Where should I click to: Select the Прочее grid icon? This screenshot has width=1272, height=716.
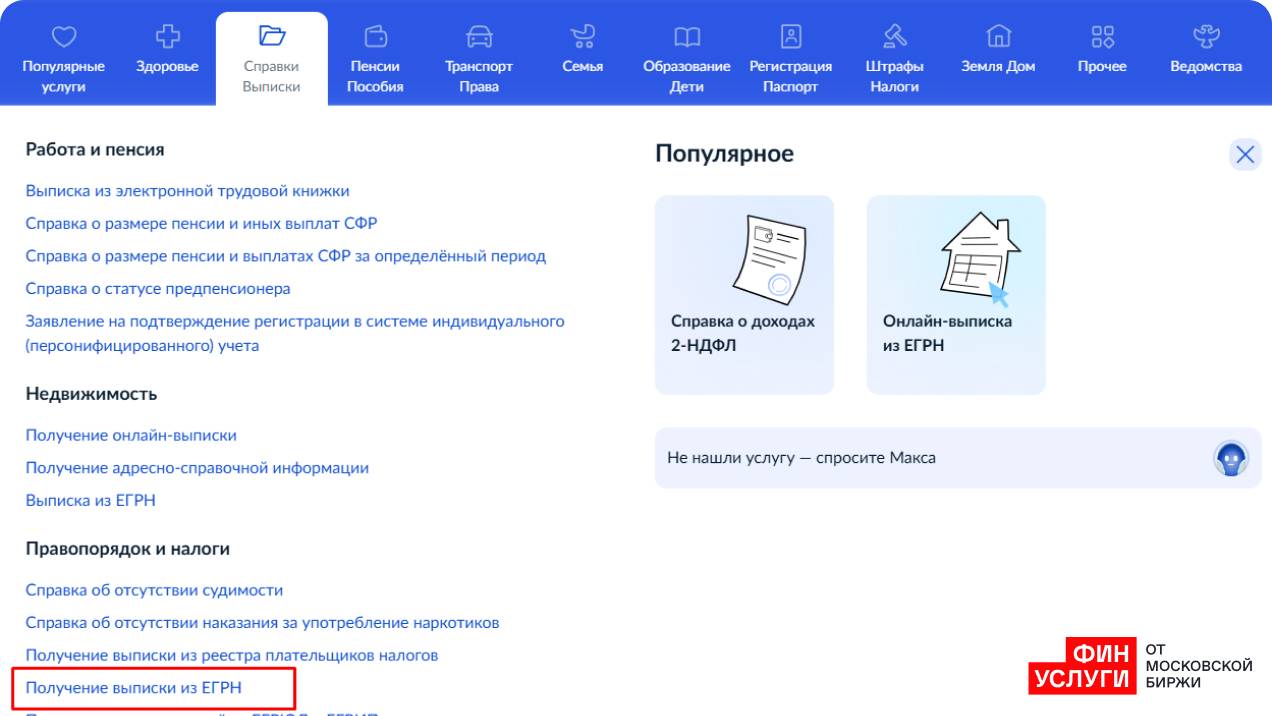click(x=1102, y=37)
